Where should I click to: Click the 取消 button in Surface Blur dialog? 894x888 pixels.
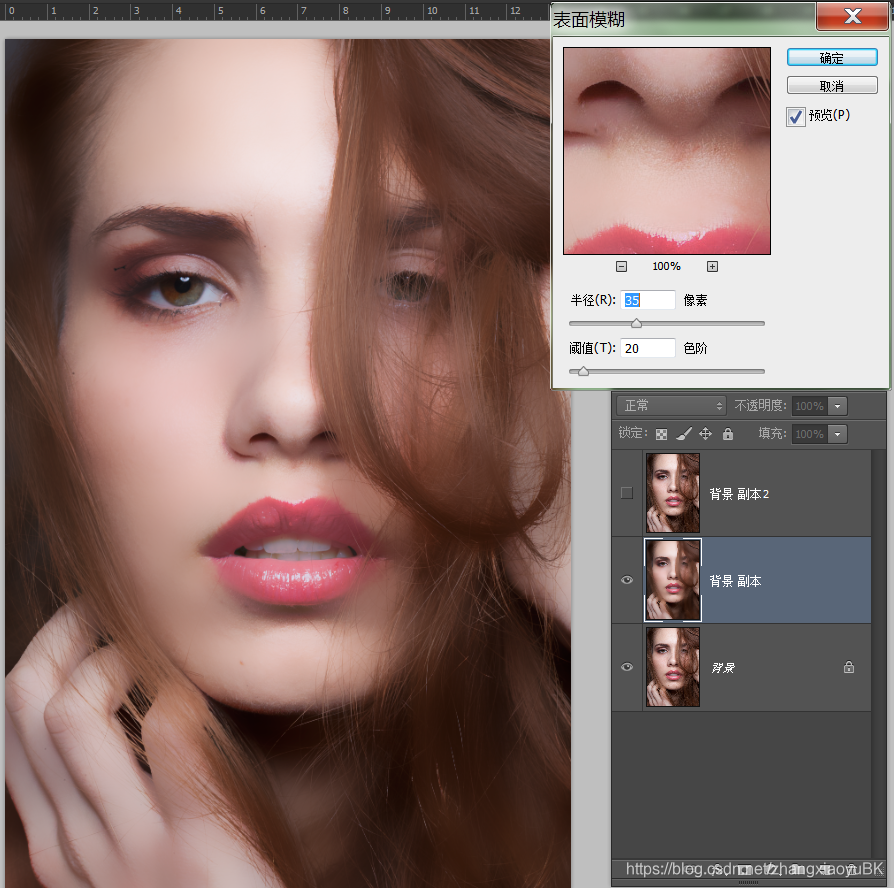click(831, 86)
